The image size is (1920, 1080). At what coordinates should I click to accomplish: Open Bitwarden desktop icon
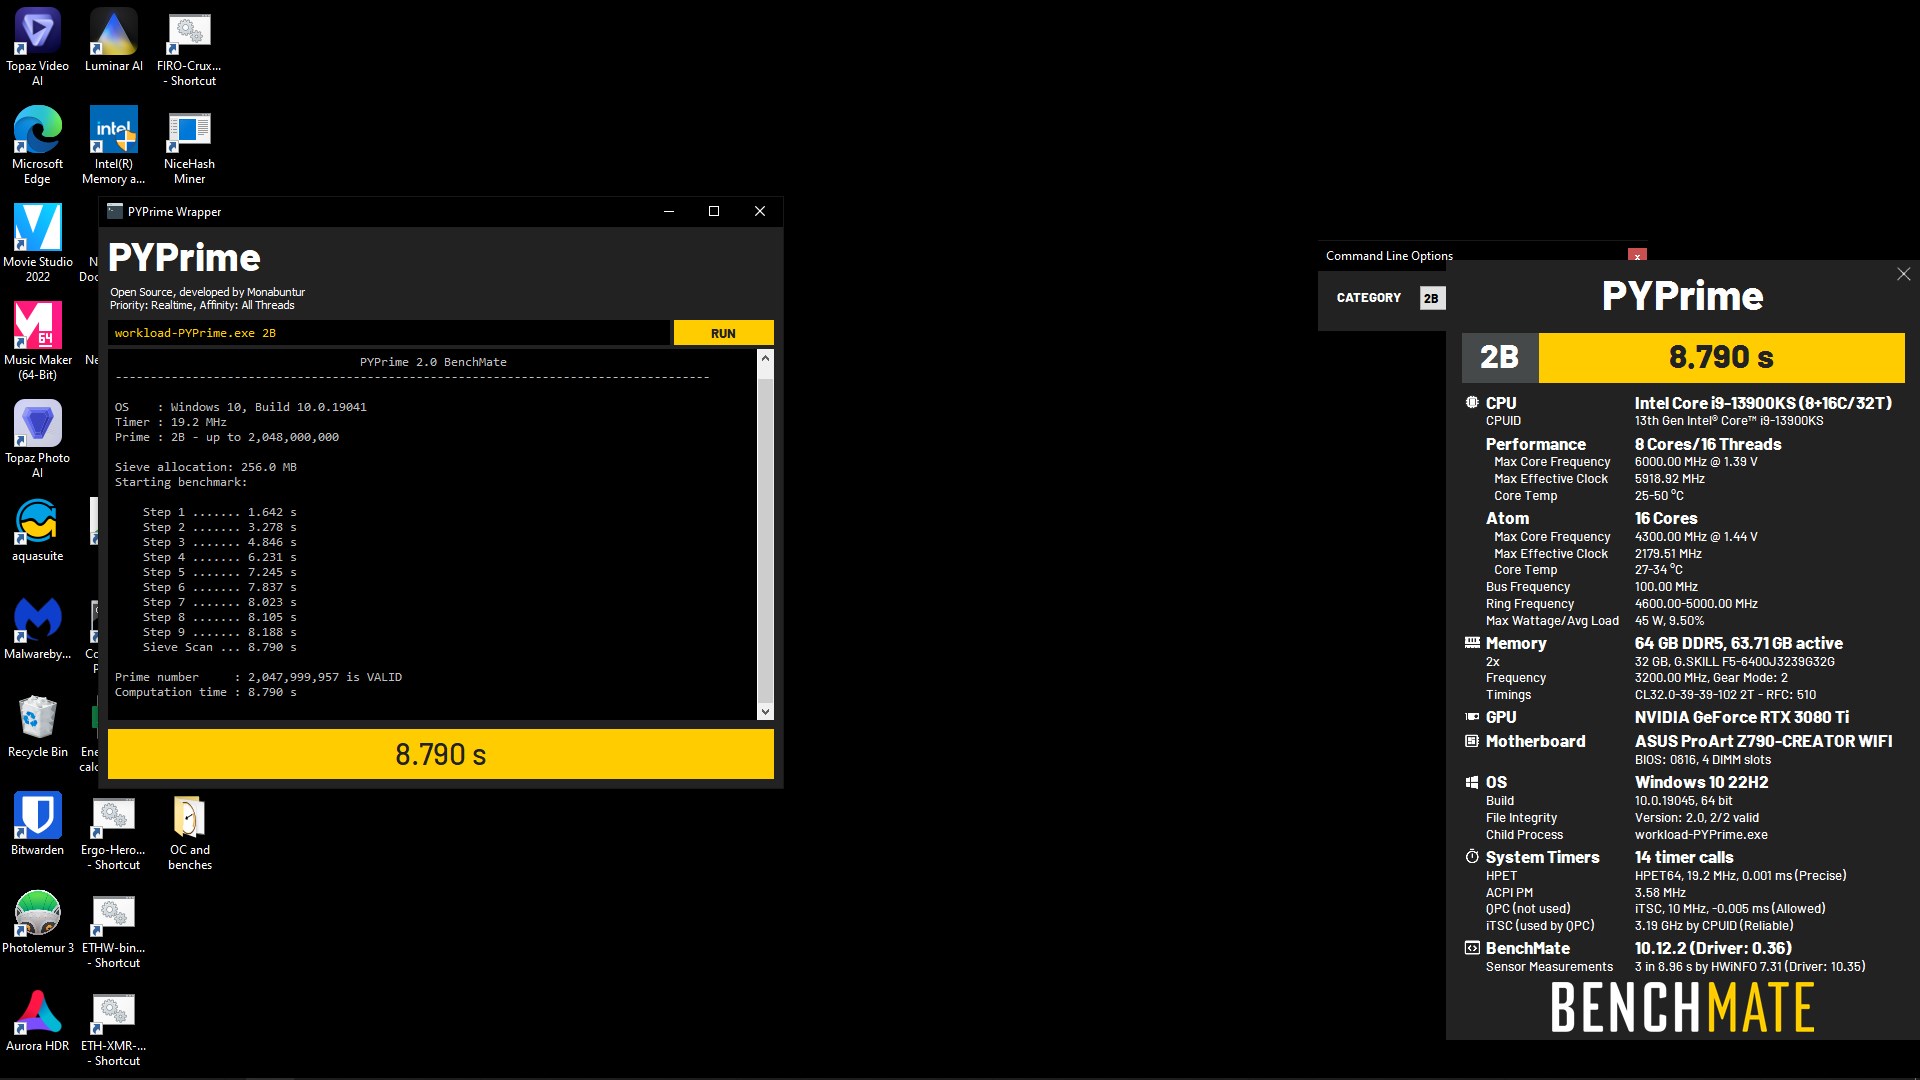click(38, 824)
